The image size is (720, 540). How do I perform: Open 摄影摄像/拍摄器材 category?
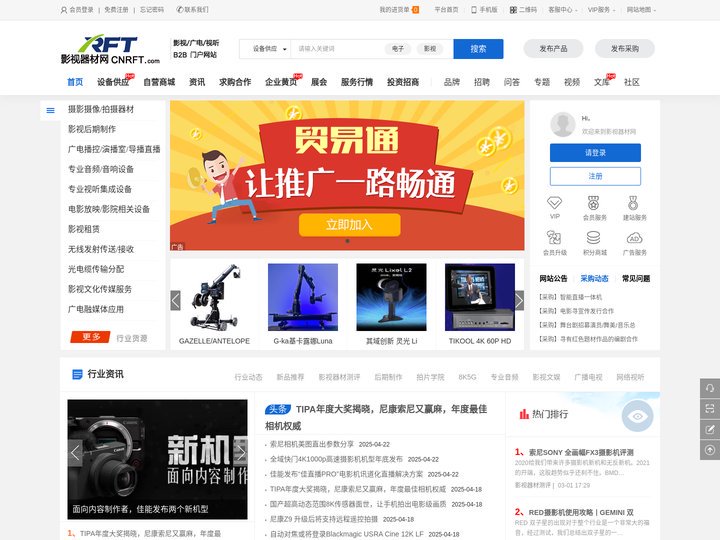tap(101, 109)
